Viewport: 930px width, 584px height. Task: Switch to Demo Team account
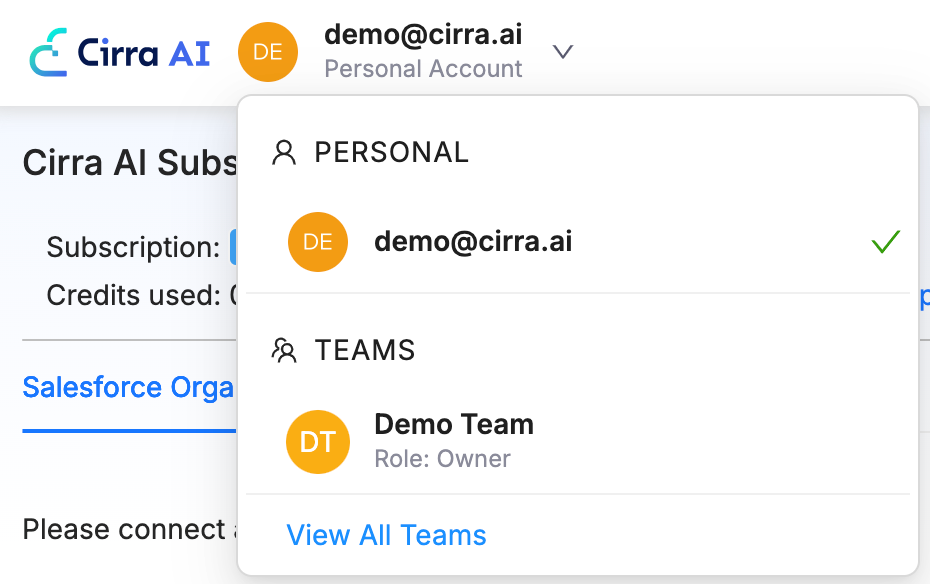454,425
